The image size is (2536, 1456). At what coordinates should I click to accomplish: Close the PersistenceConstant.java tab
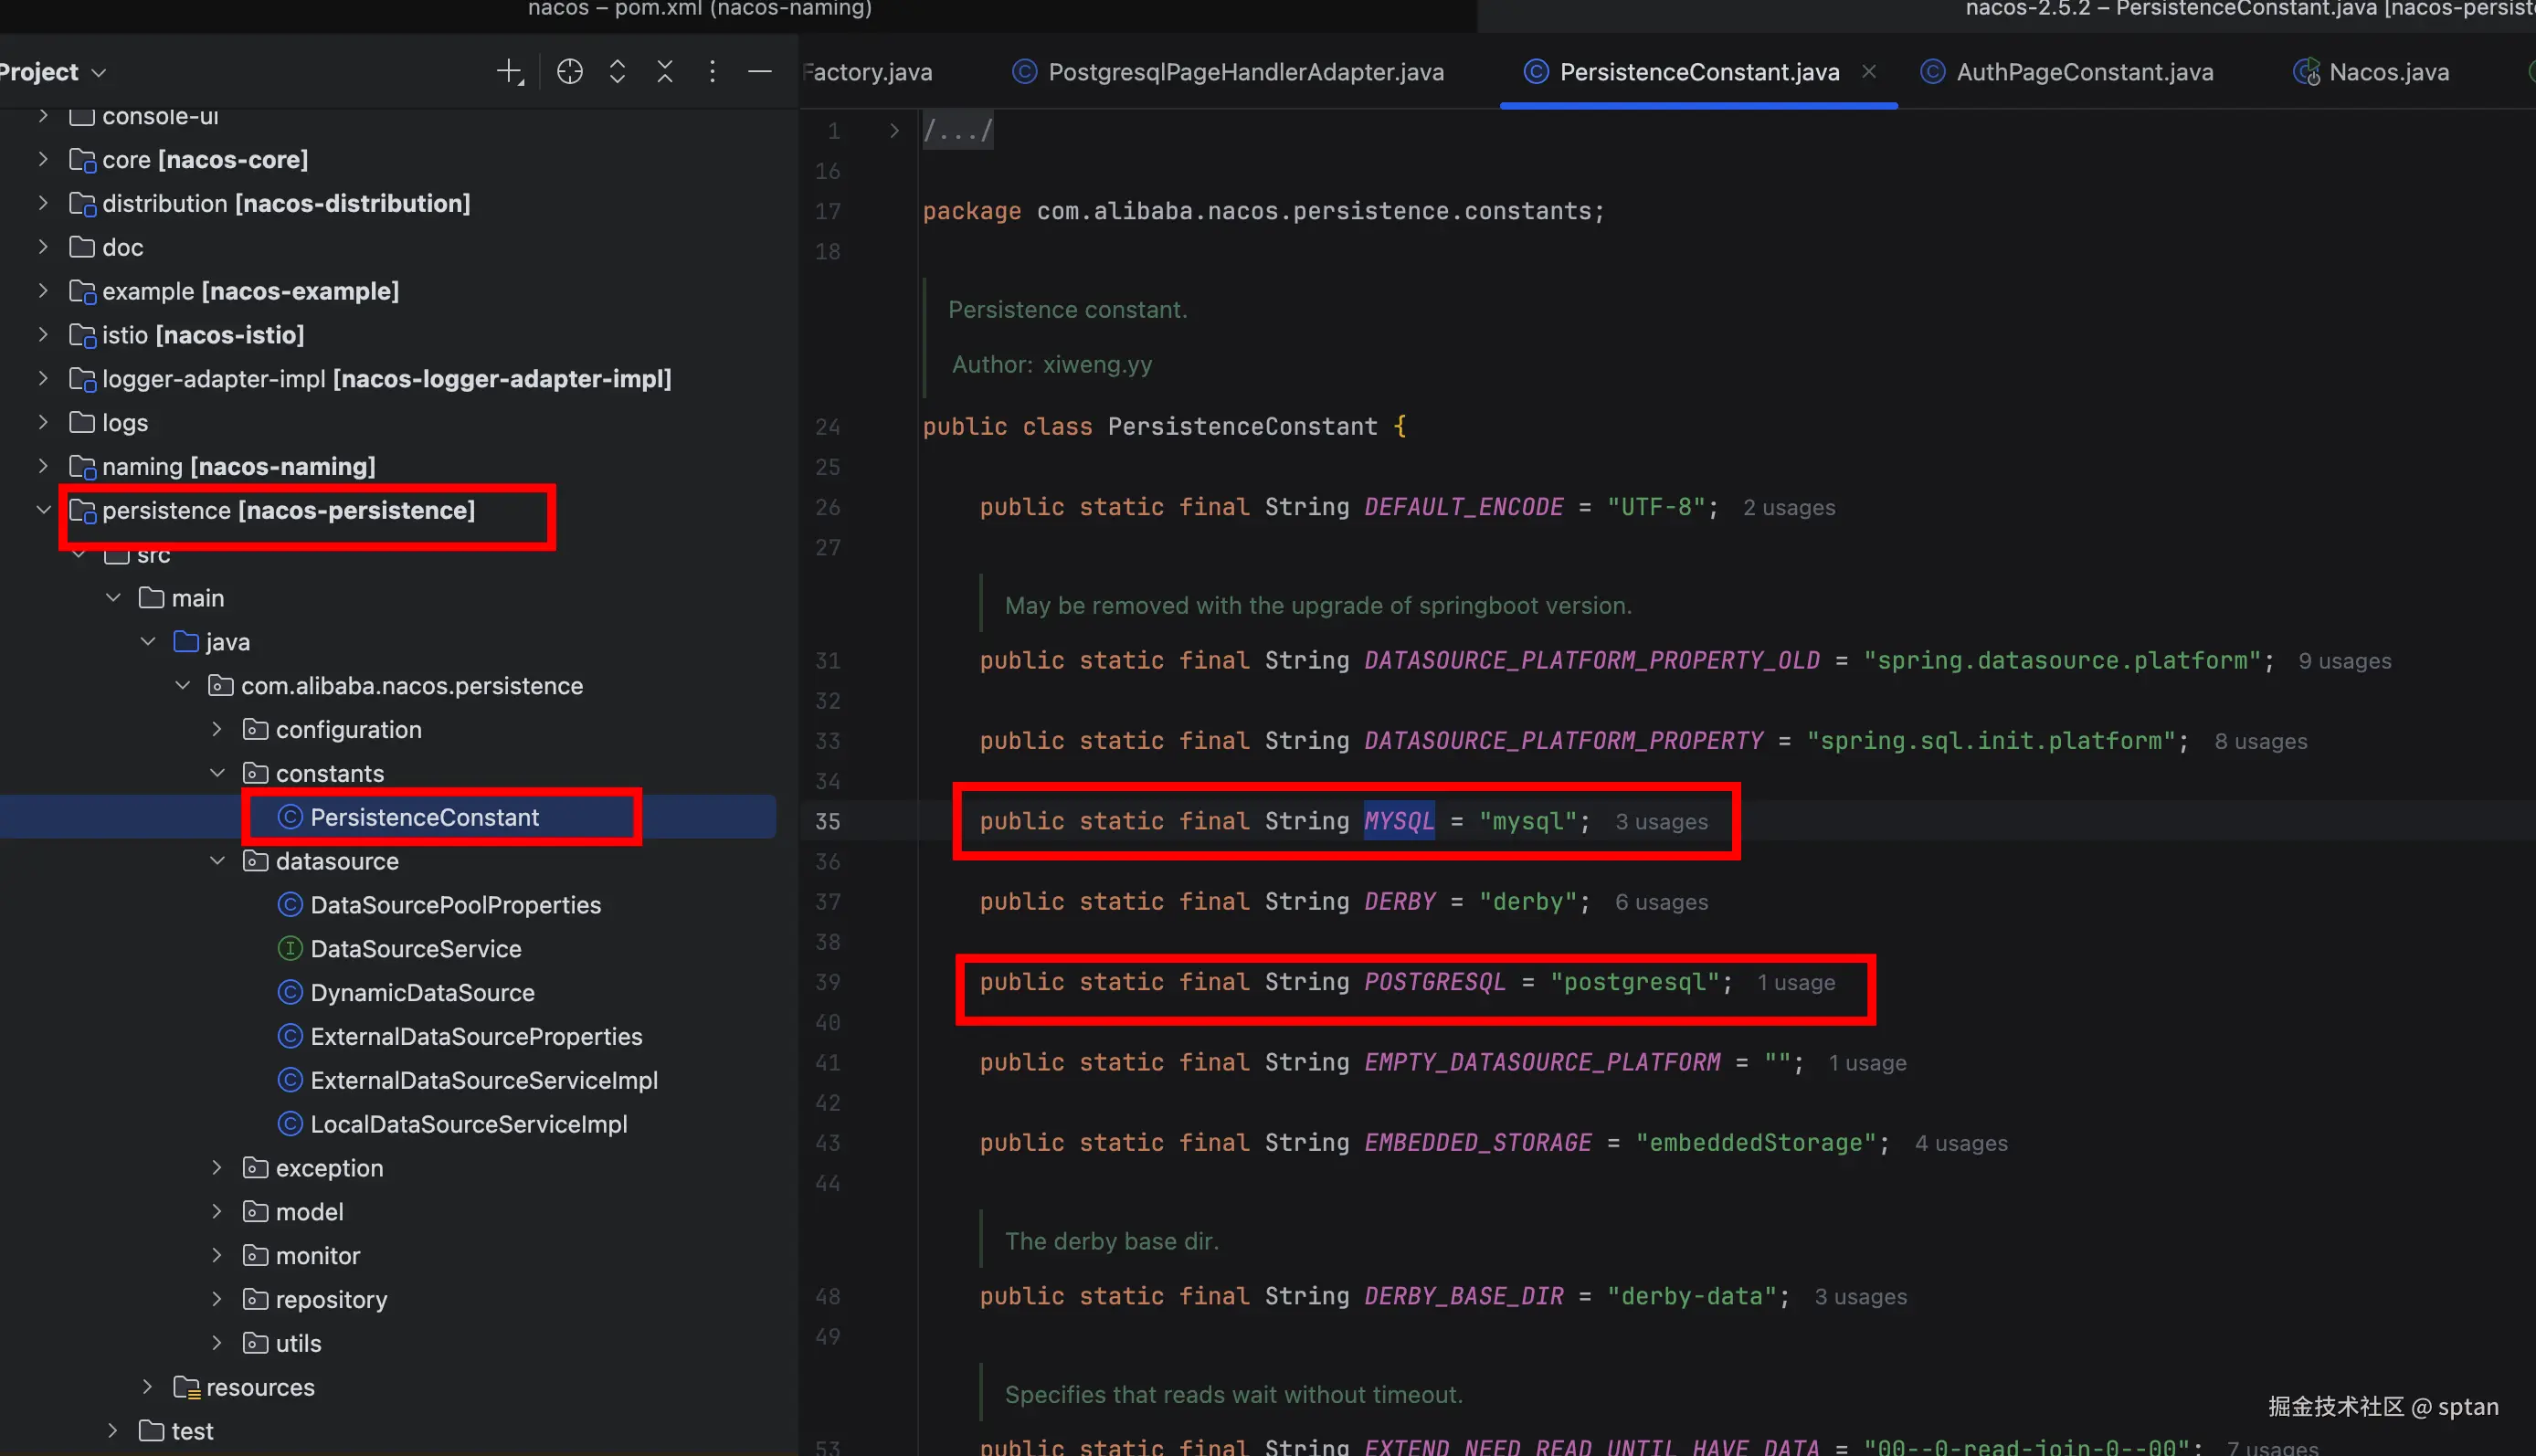coord(1868,72)
